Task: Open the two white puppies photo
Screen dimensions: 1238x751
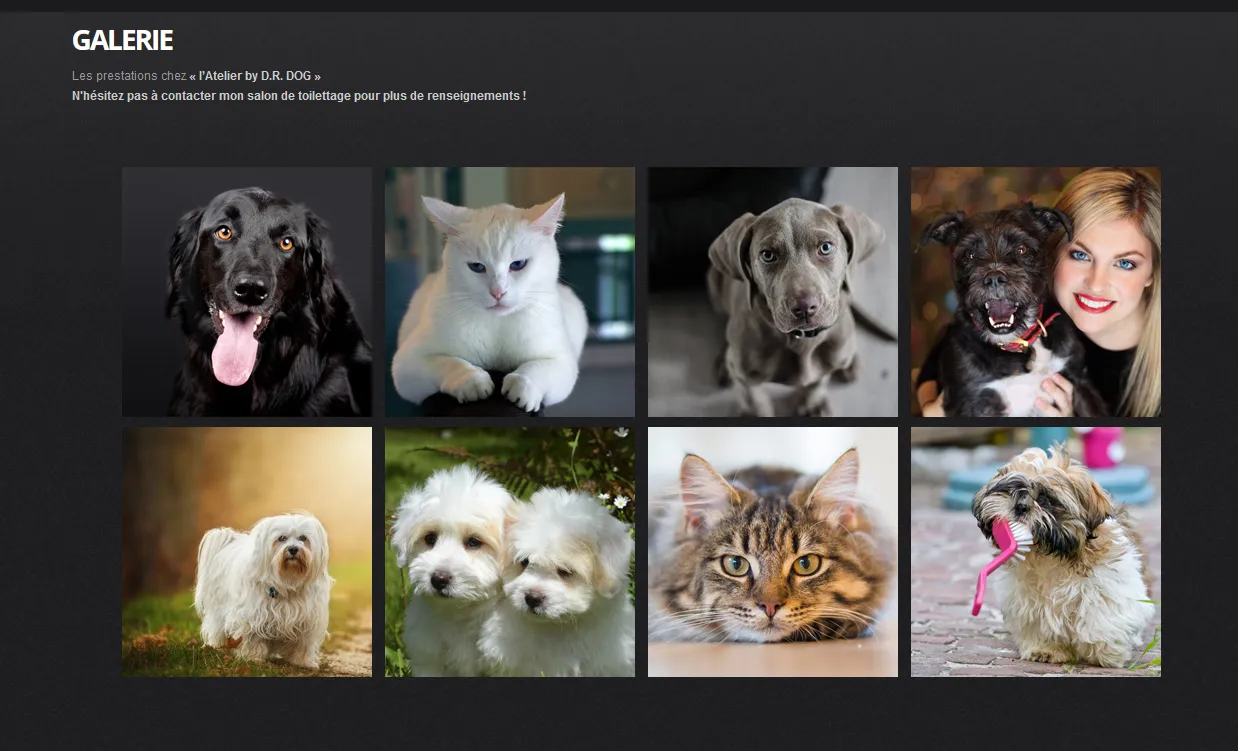Action: pos(510,552)
